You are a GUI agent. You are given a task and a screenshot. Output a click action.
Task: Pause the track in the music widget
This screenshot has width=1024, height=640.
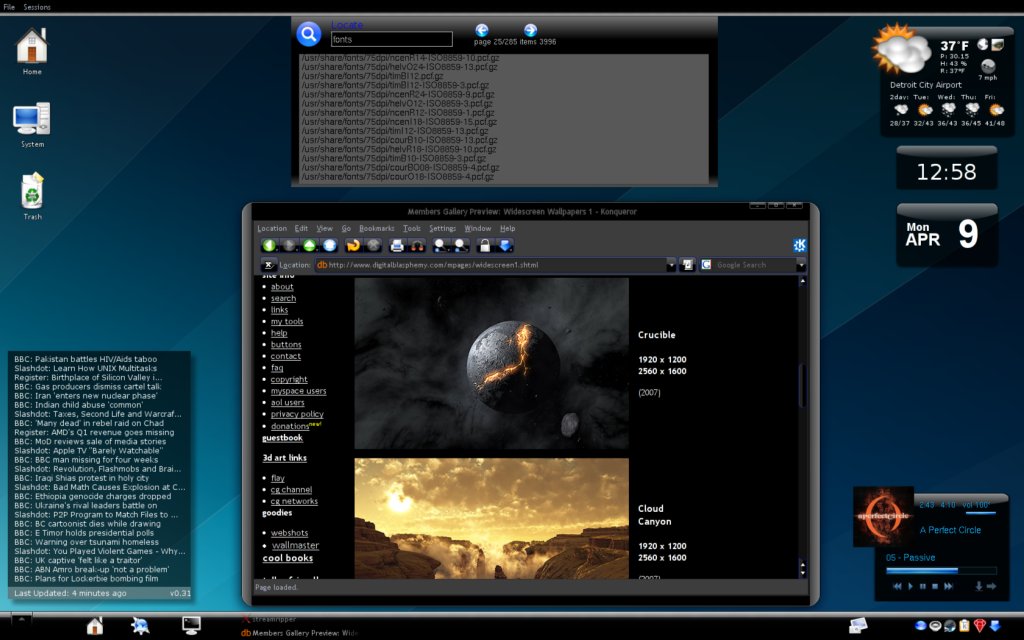point(923,586)
